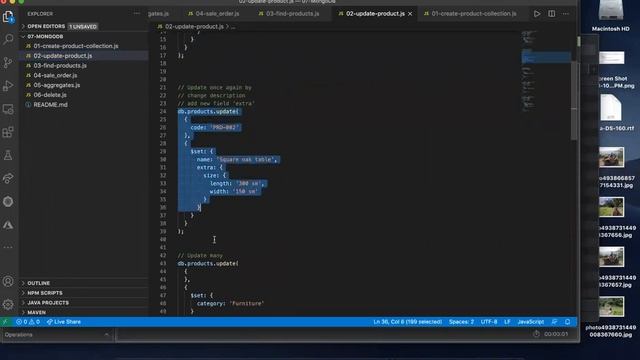
Task: Open the Source Control view
Action: [x=8, y=62]
